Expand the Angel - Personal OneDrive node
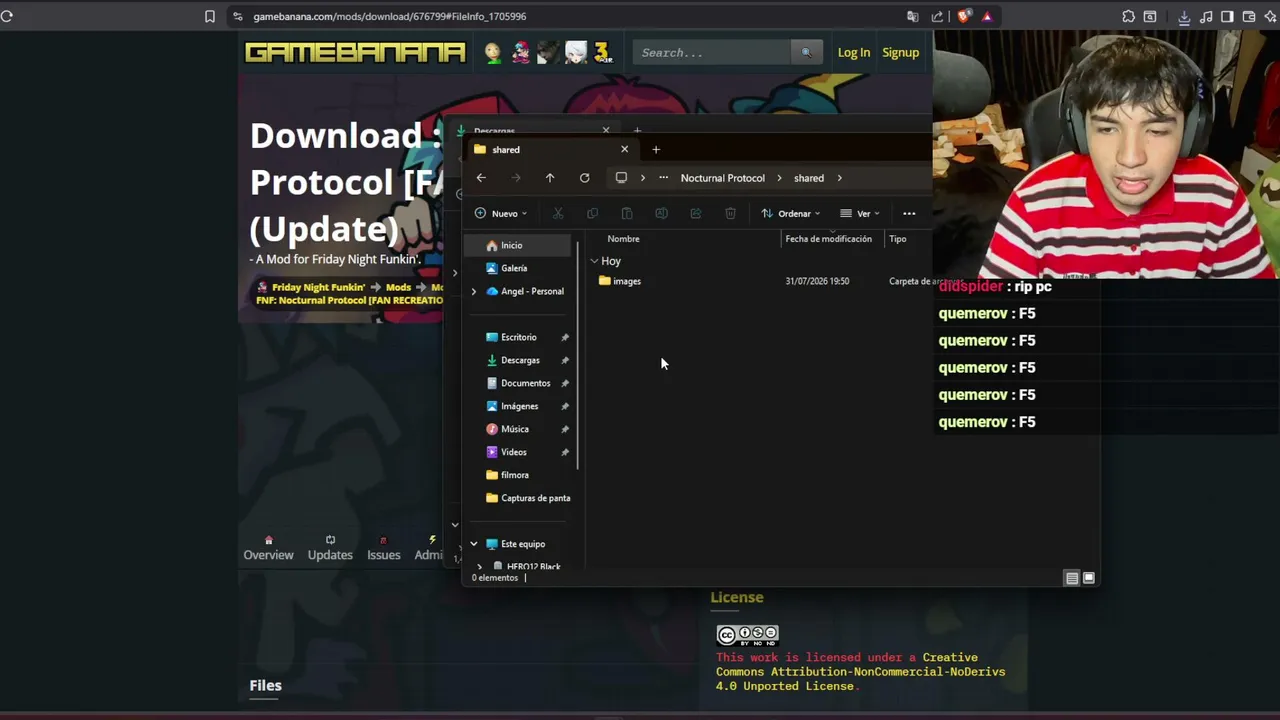 [474, 291]
